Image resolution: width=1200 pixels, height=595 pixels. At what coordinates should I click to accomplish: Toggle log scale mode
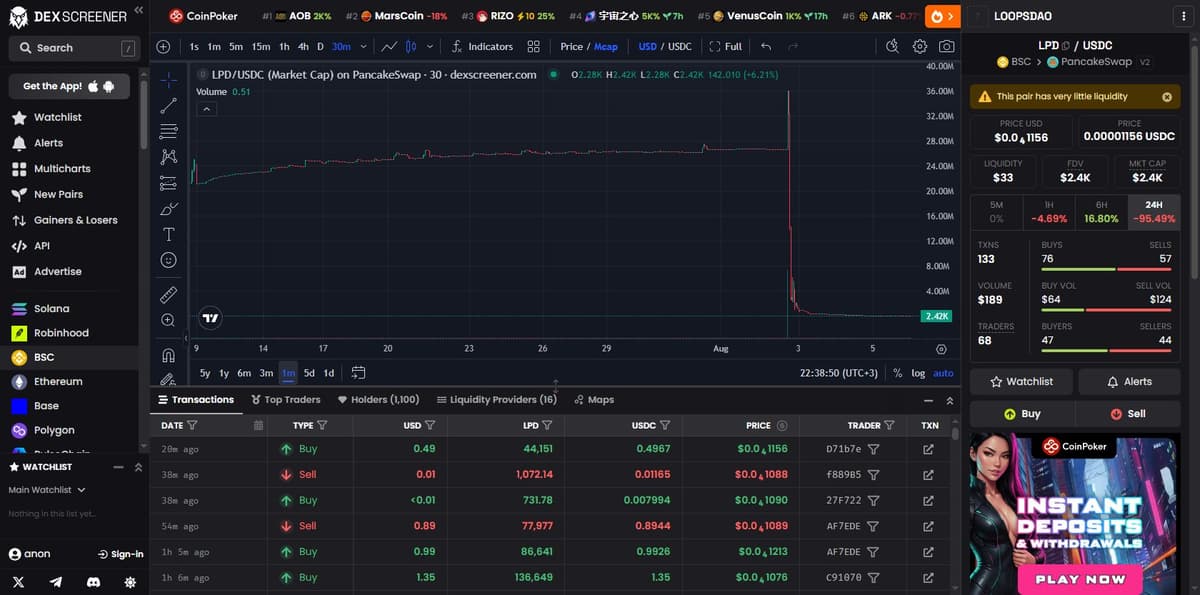(918, 373)
